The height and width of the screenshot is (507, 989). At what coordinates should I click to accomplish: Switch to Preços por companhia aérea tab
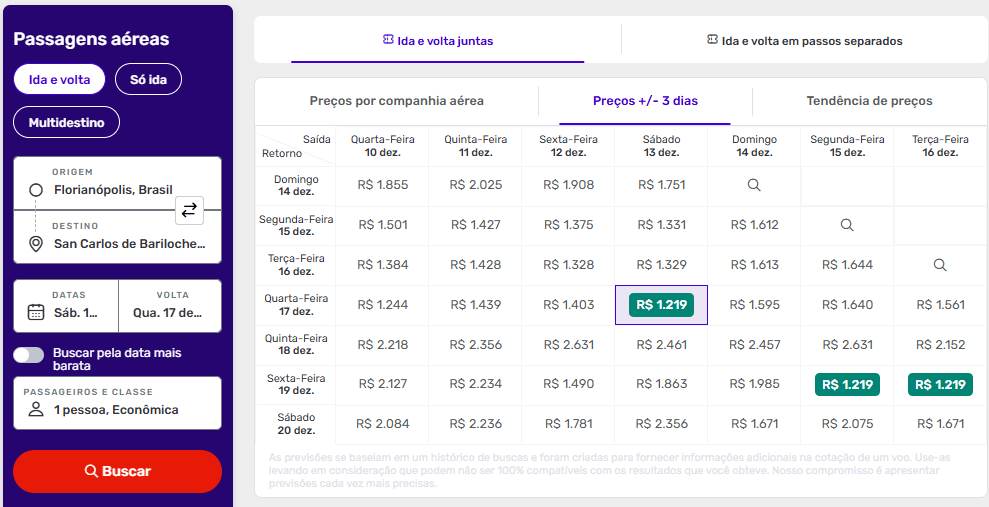[396, 101]
